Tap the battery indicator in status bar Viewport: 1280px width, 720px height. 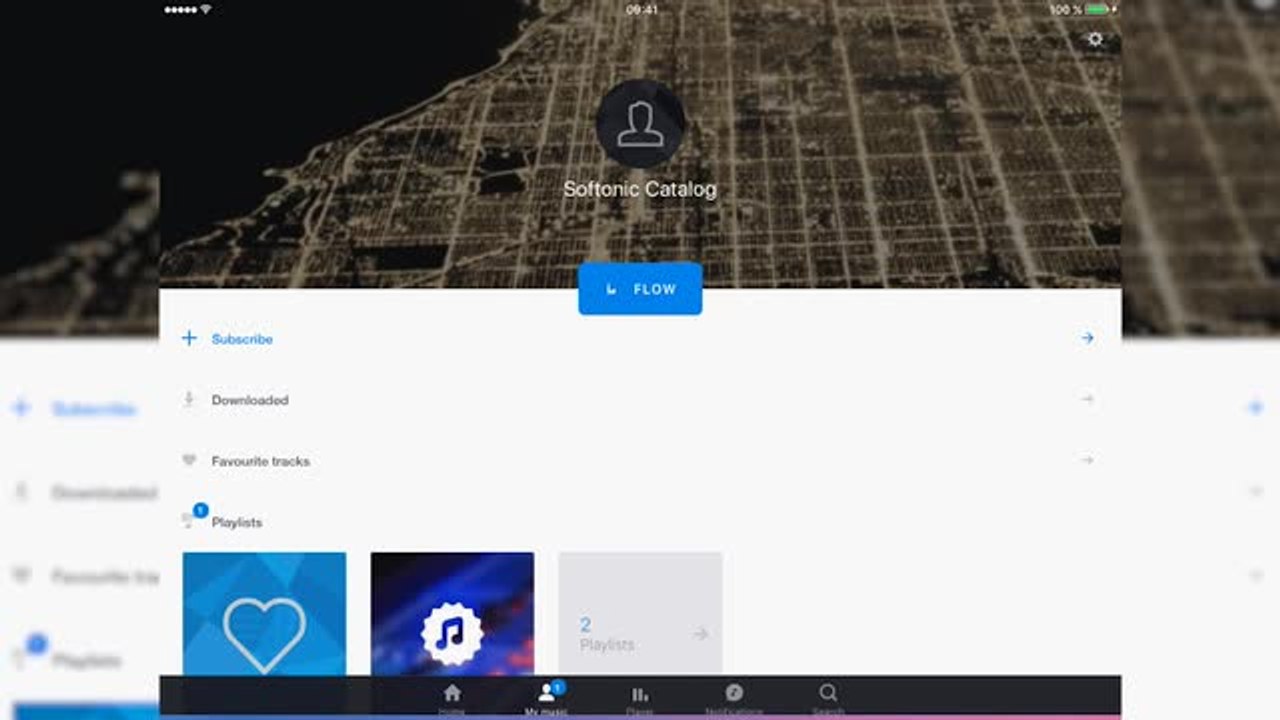tap(1096, 9)
